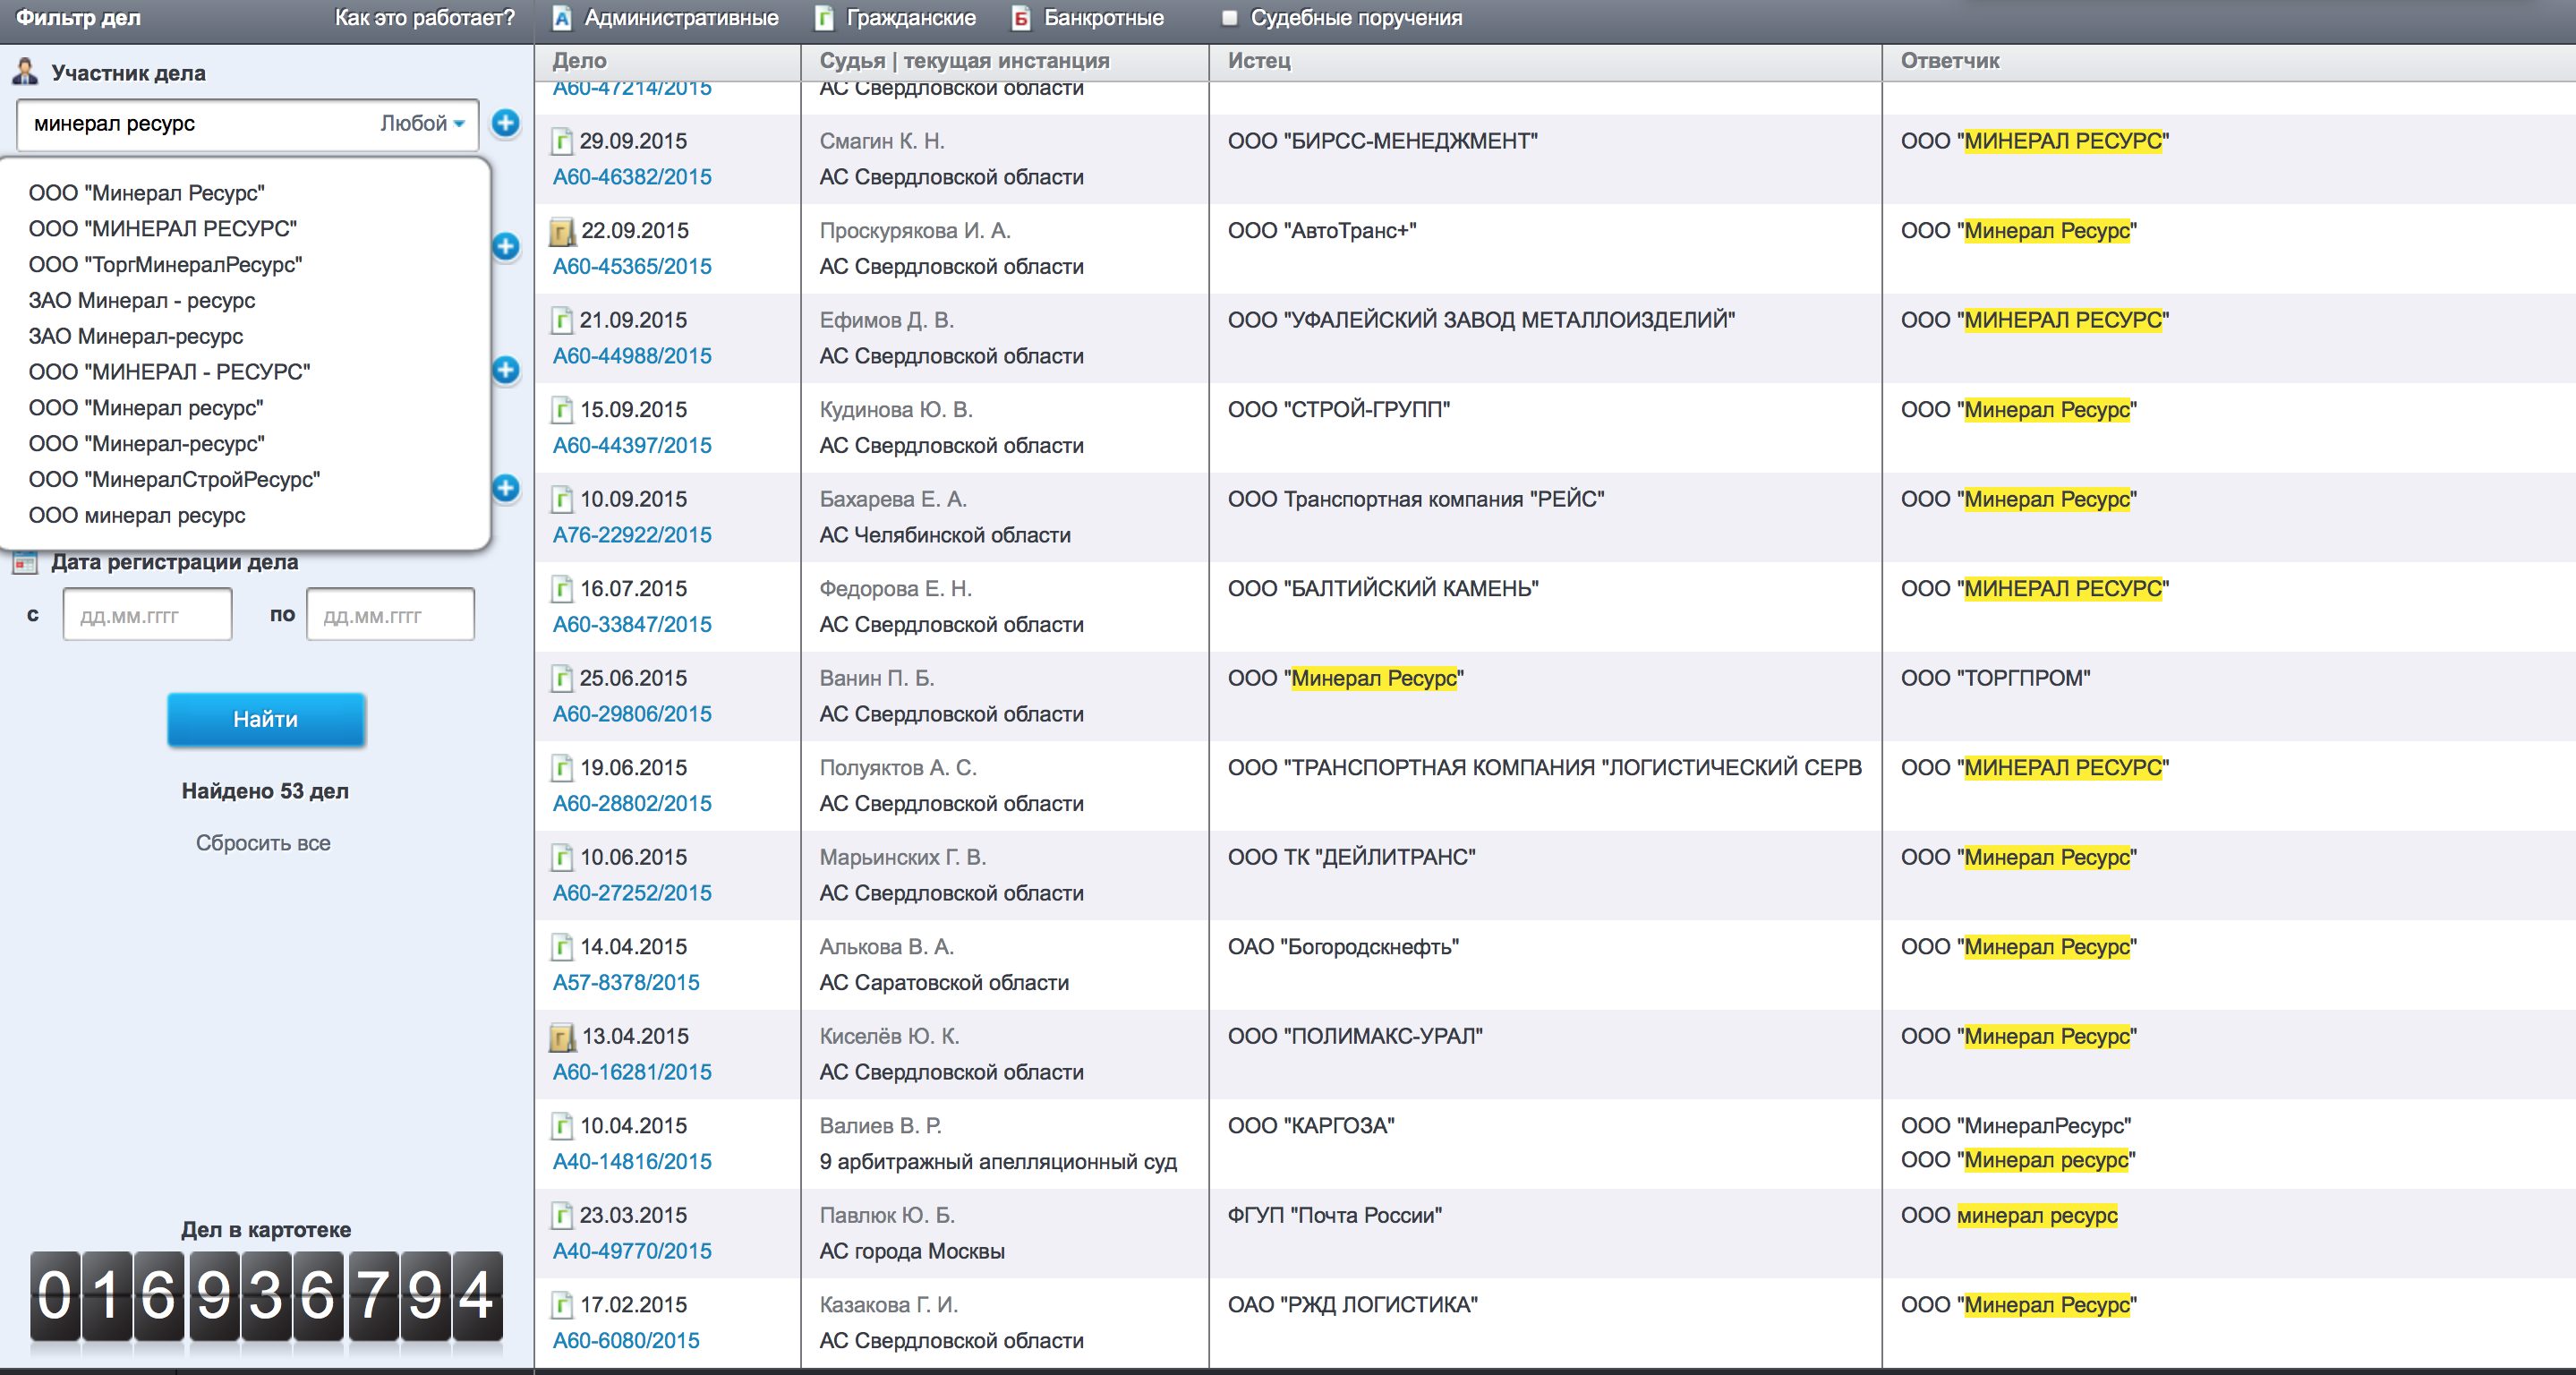This screenshot has height=1375, width=2576.
Task: Select the Гражданские tab
Action: tap(911, 18)
